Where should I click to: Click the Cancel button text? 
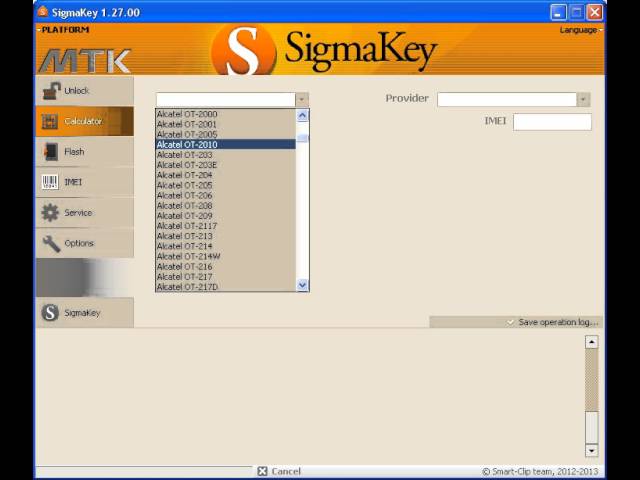click(x=286, y=471)
